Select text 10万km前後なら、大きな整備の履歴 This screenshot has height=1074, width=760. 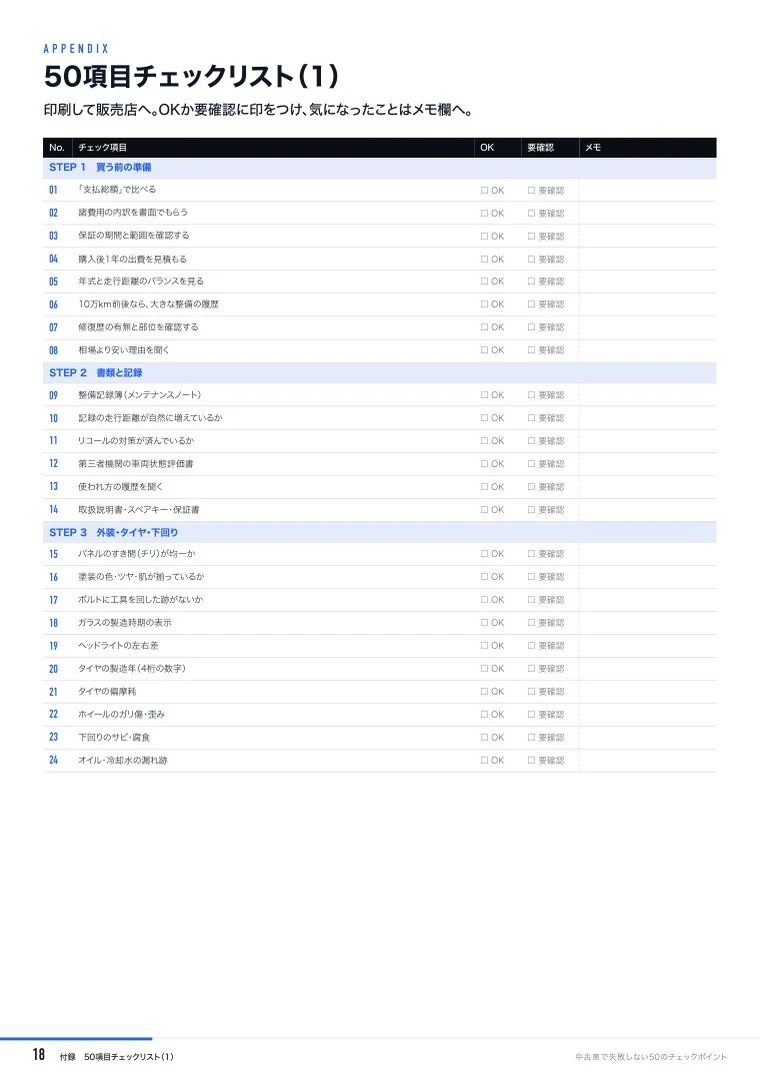click(149, 304)
